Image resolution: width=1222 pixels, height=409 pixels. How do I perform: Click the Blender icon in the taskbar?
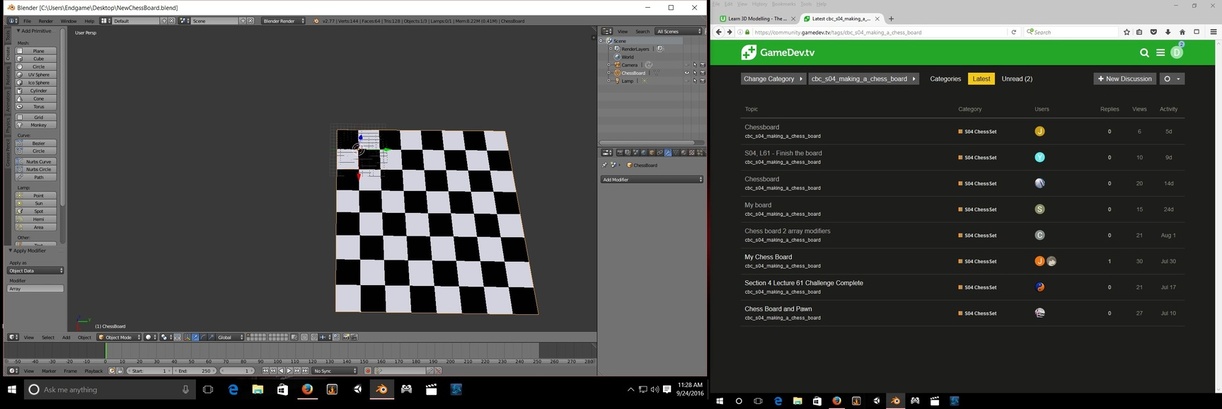pos(380,389)
